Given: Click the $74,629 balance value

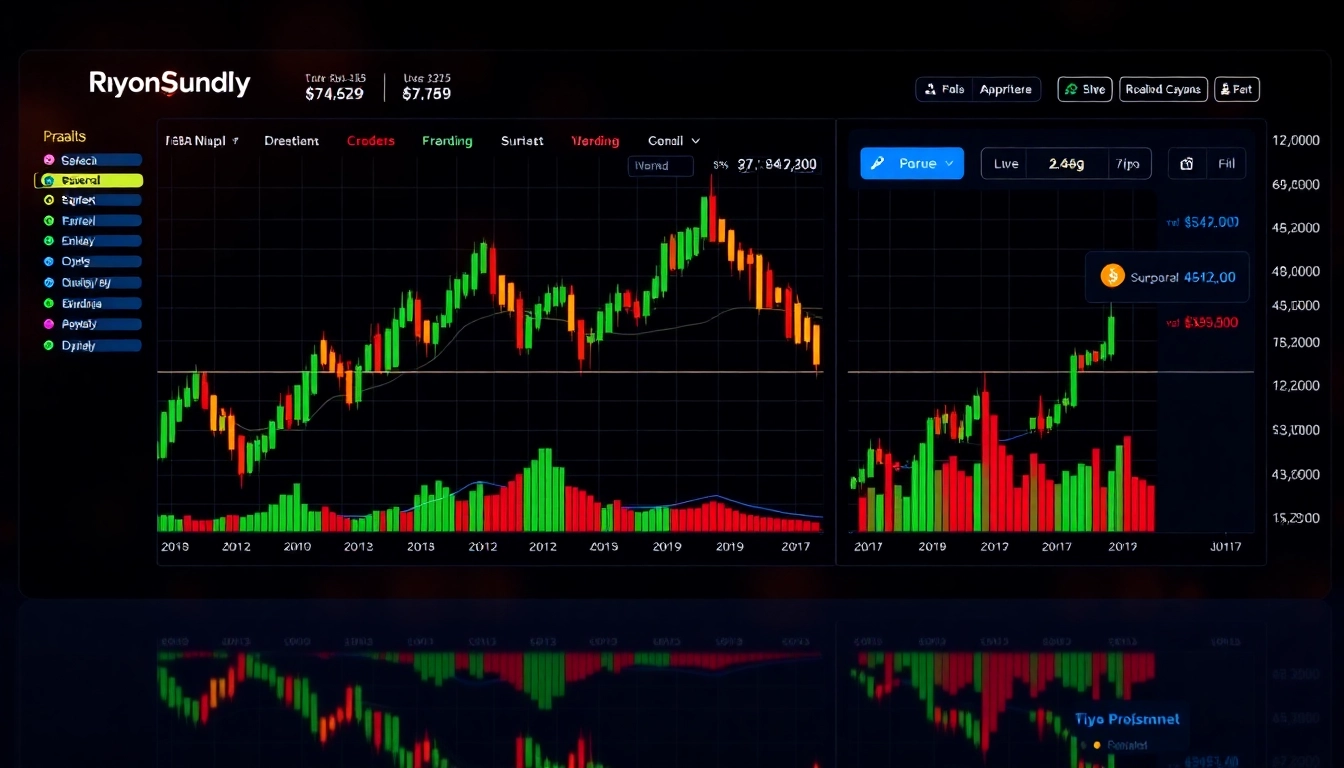Looking at the screenshot, I should click(334, 94).
